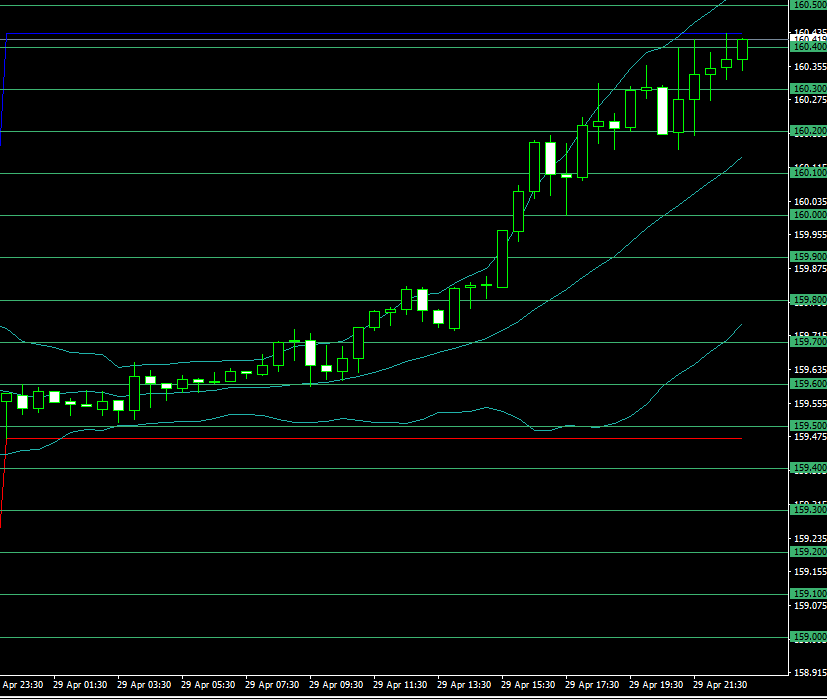Screen dimensions: 827x700
Task: Select the 159.000 price level label
Action: 808,637
